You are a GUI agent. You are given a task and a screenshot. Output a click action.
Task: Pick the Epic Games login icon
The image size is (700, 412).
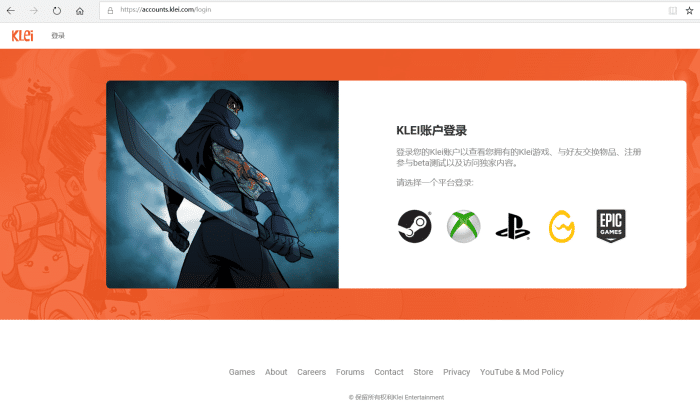[611, 226]
